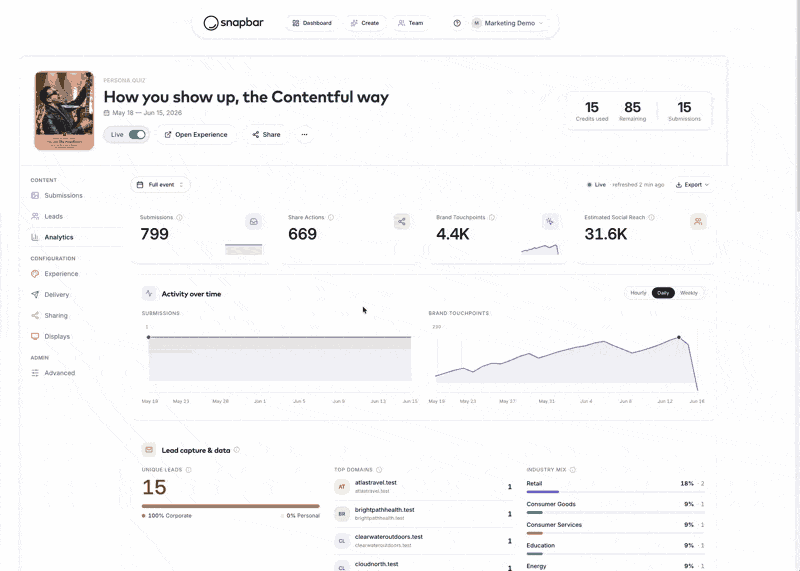Viewport: 800px width, 571px height.
Task: Click the Brand Touchpoints info icon
Action: pyautogui.click(x=492, y=217)
